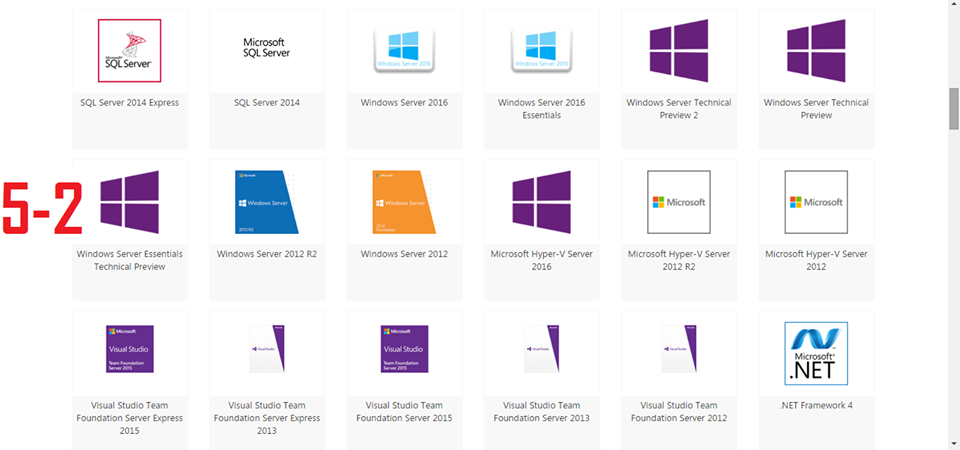Click the vertical page scrollbar thumb
The width and height of the screenshot is (960, 450).
point(954,108)
